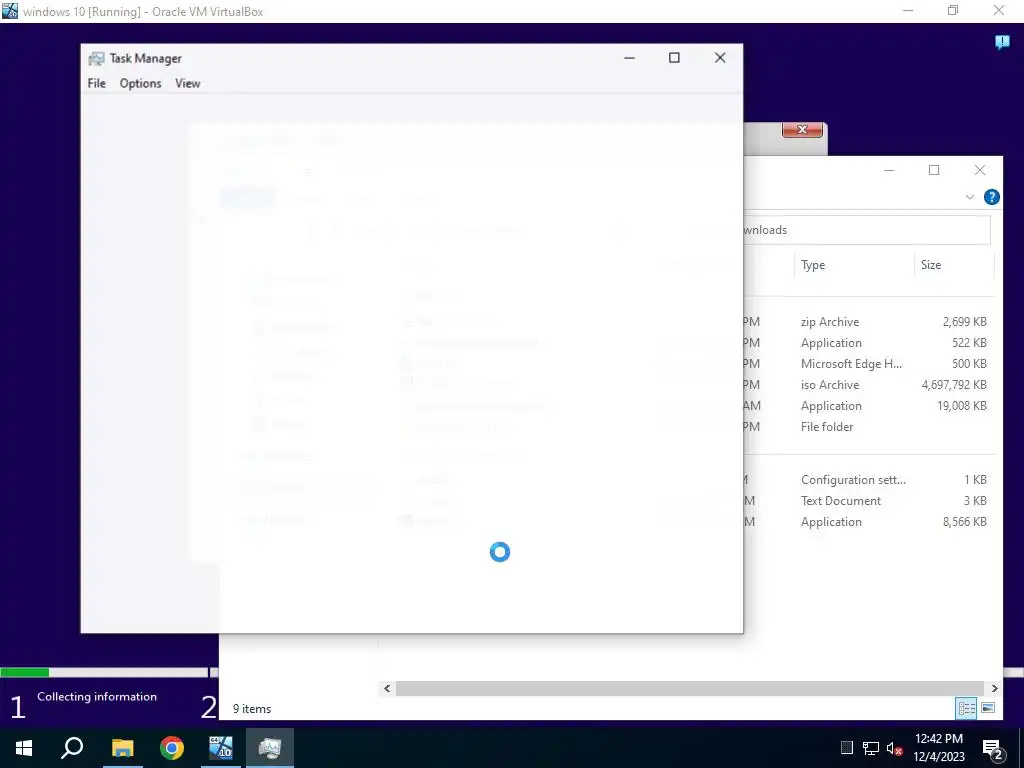
Task: Click the tray icon left of network
Action: coord(846,748)
